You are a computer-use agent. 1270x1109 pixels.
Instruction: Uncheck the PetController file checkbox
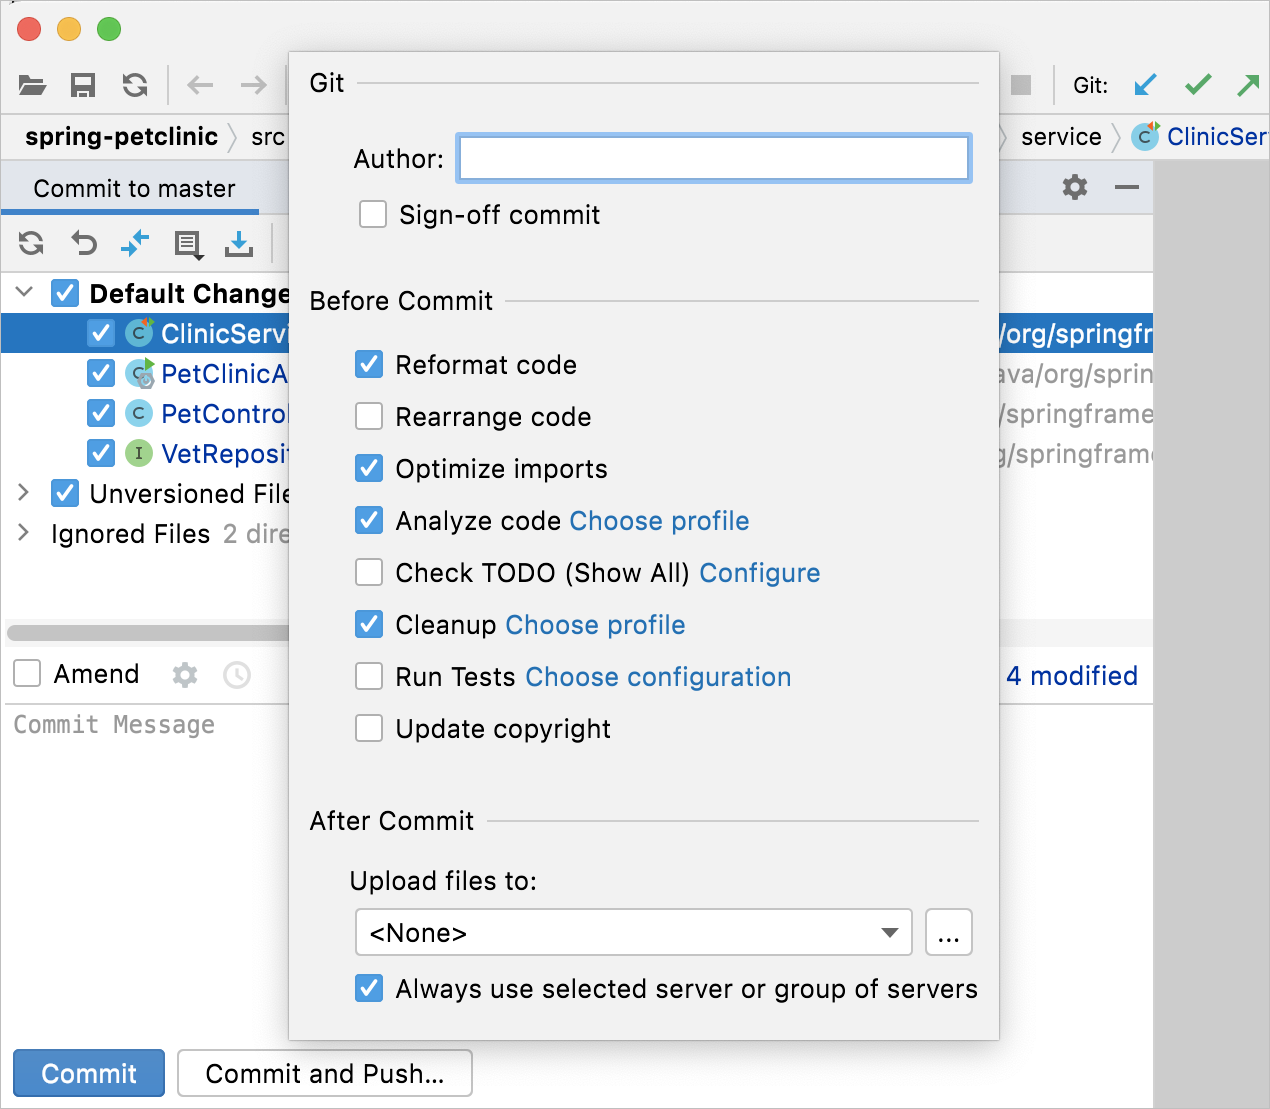pyautogui.click(x=101, y=413)
